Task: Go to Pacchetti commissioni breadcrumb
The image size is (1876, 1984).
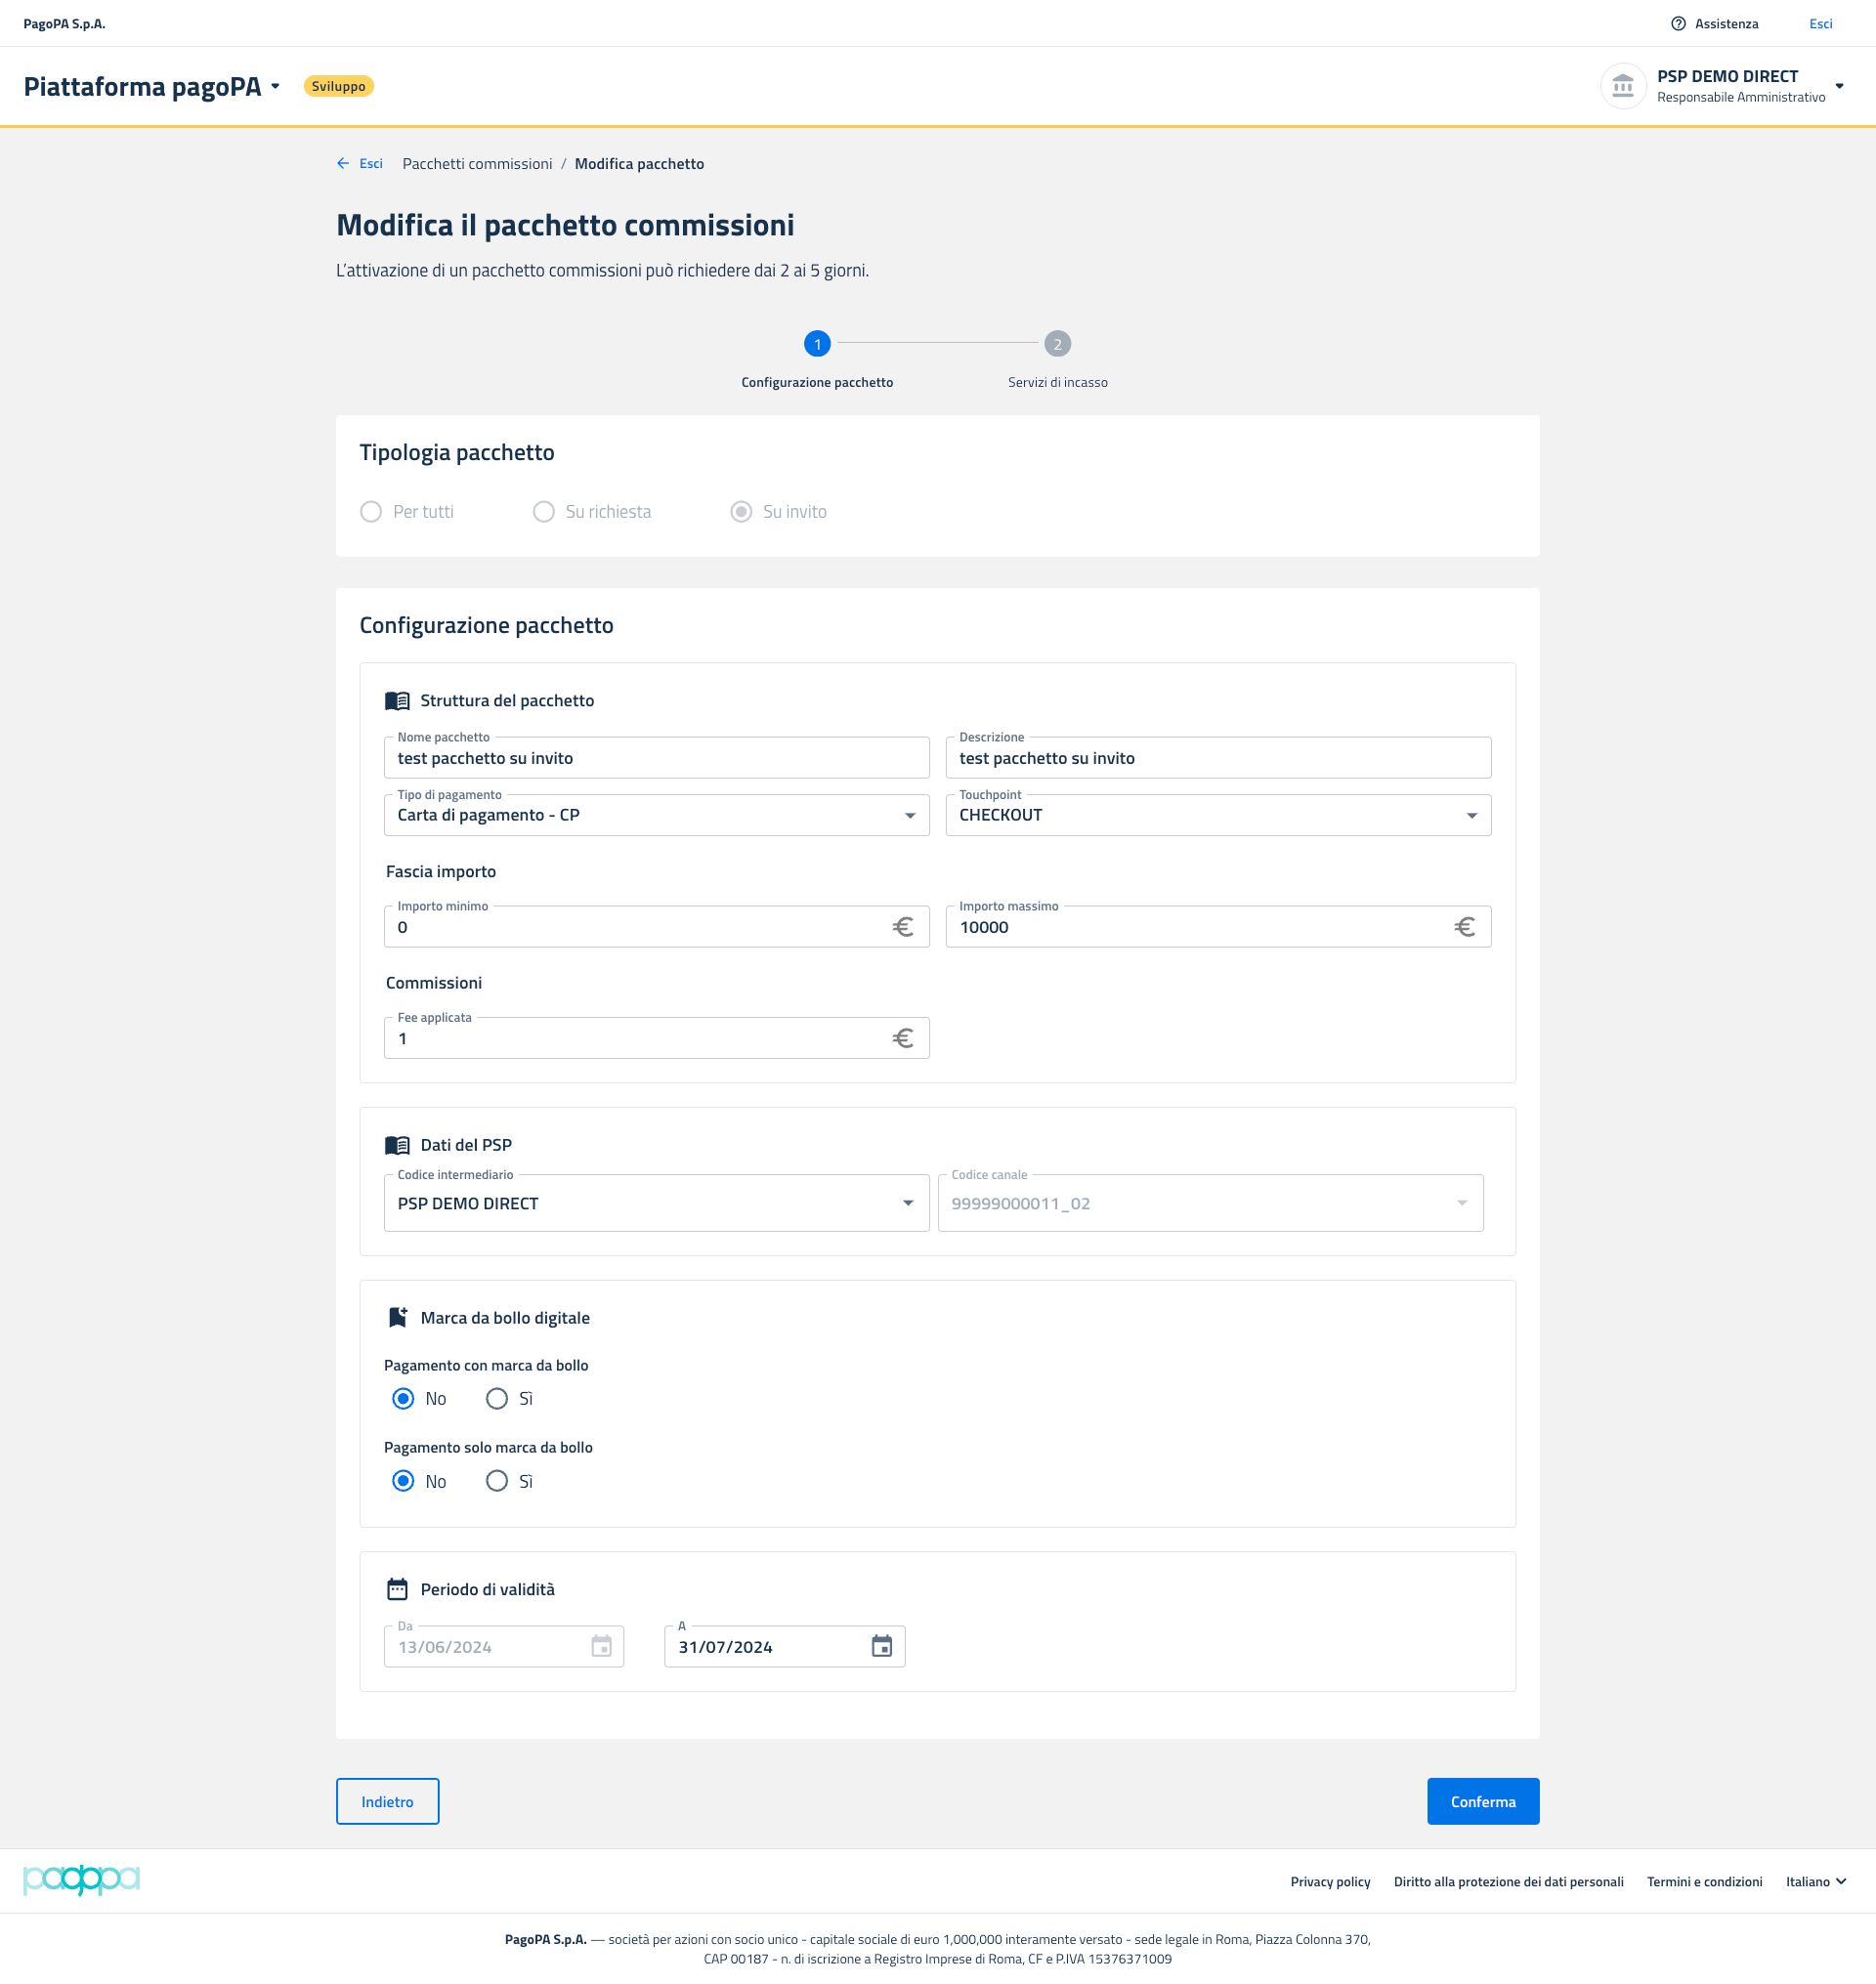Action: click(477, 164)
